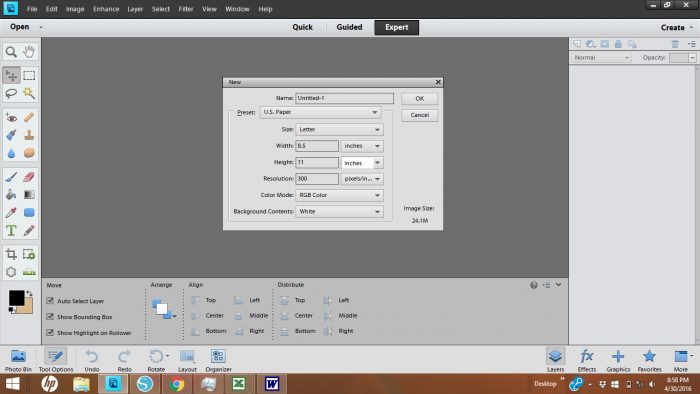The height and width of the screenshot is (394, 700).
Task: Open the Organizer
Action: pyautogui.click(x=218, y=361)
